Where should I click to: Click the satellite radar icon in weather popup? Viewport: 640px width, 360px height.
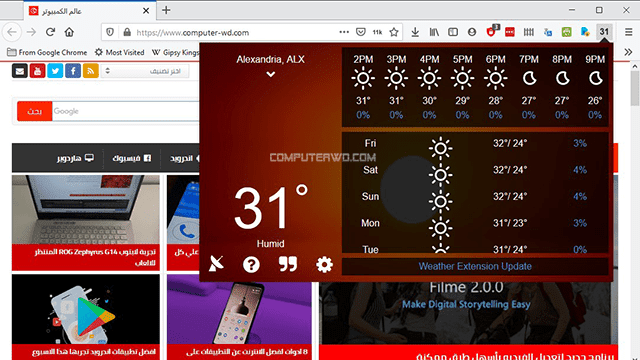(216, 264)
